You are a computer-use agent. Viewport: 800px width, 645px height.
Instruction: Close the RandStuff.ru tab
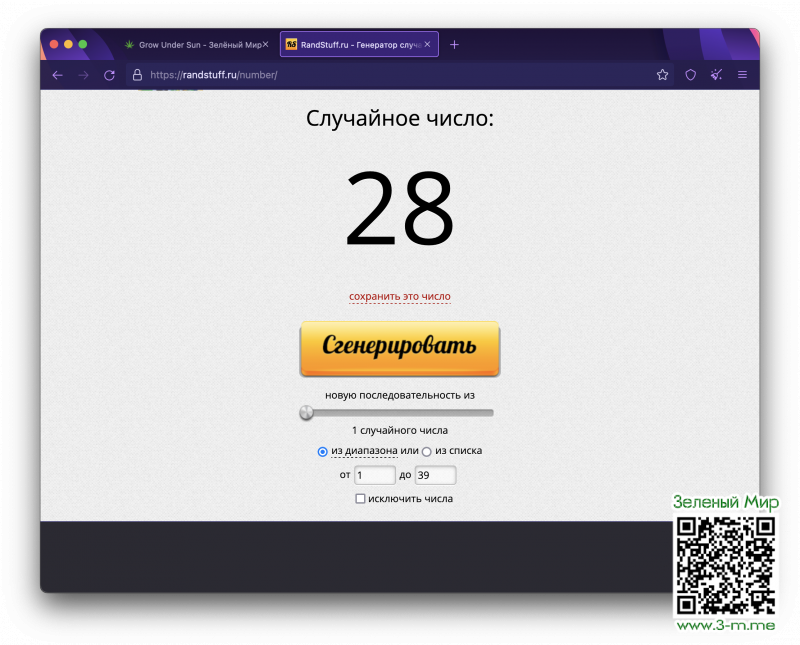pos(428,45)
